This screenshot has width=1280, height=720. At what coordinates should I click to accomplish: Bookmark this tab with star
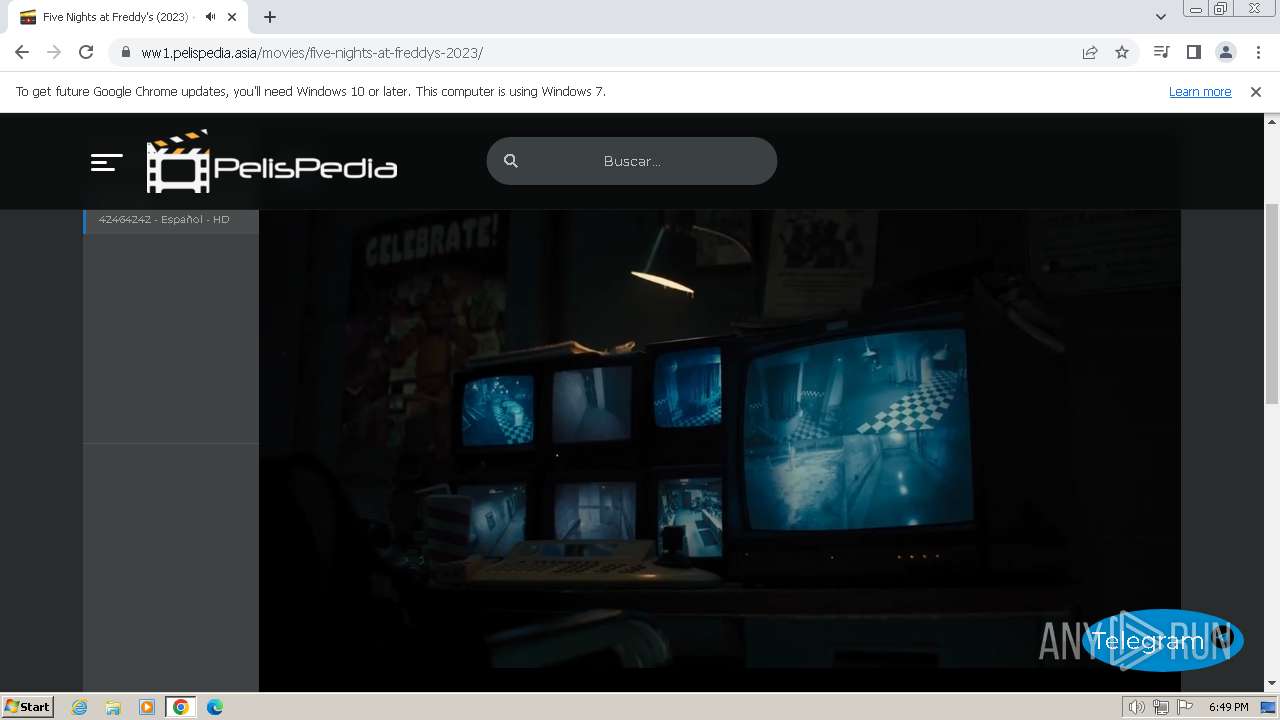click(x=1122, y=53)
